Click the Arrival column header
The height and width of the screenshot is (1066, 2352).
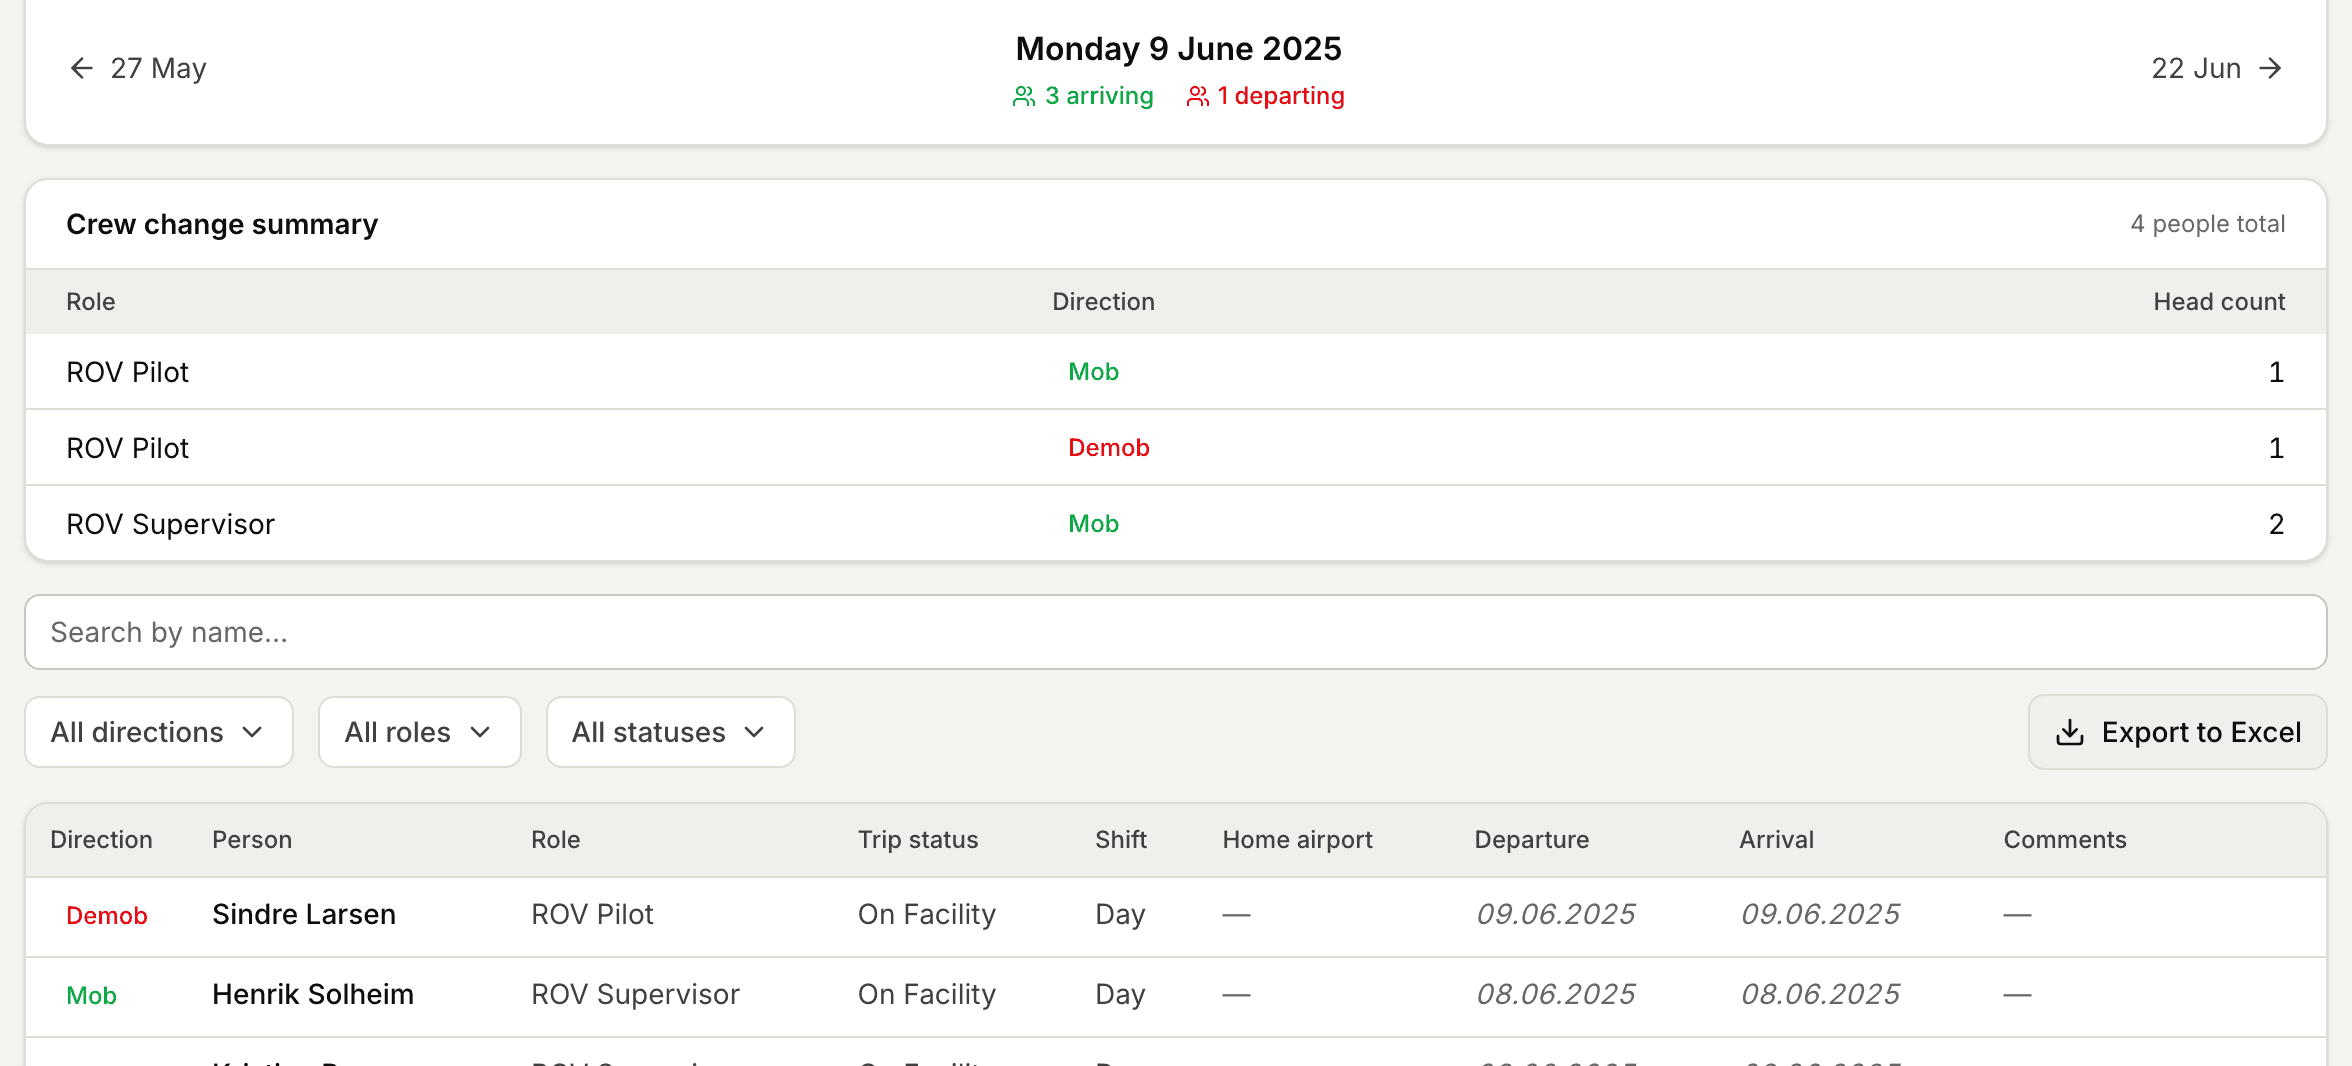(1776, 840)
